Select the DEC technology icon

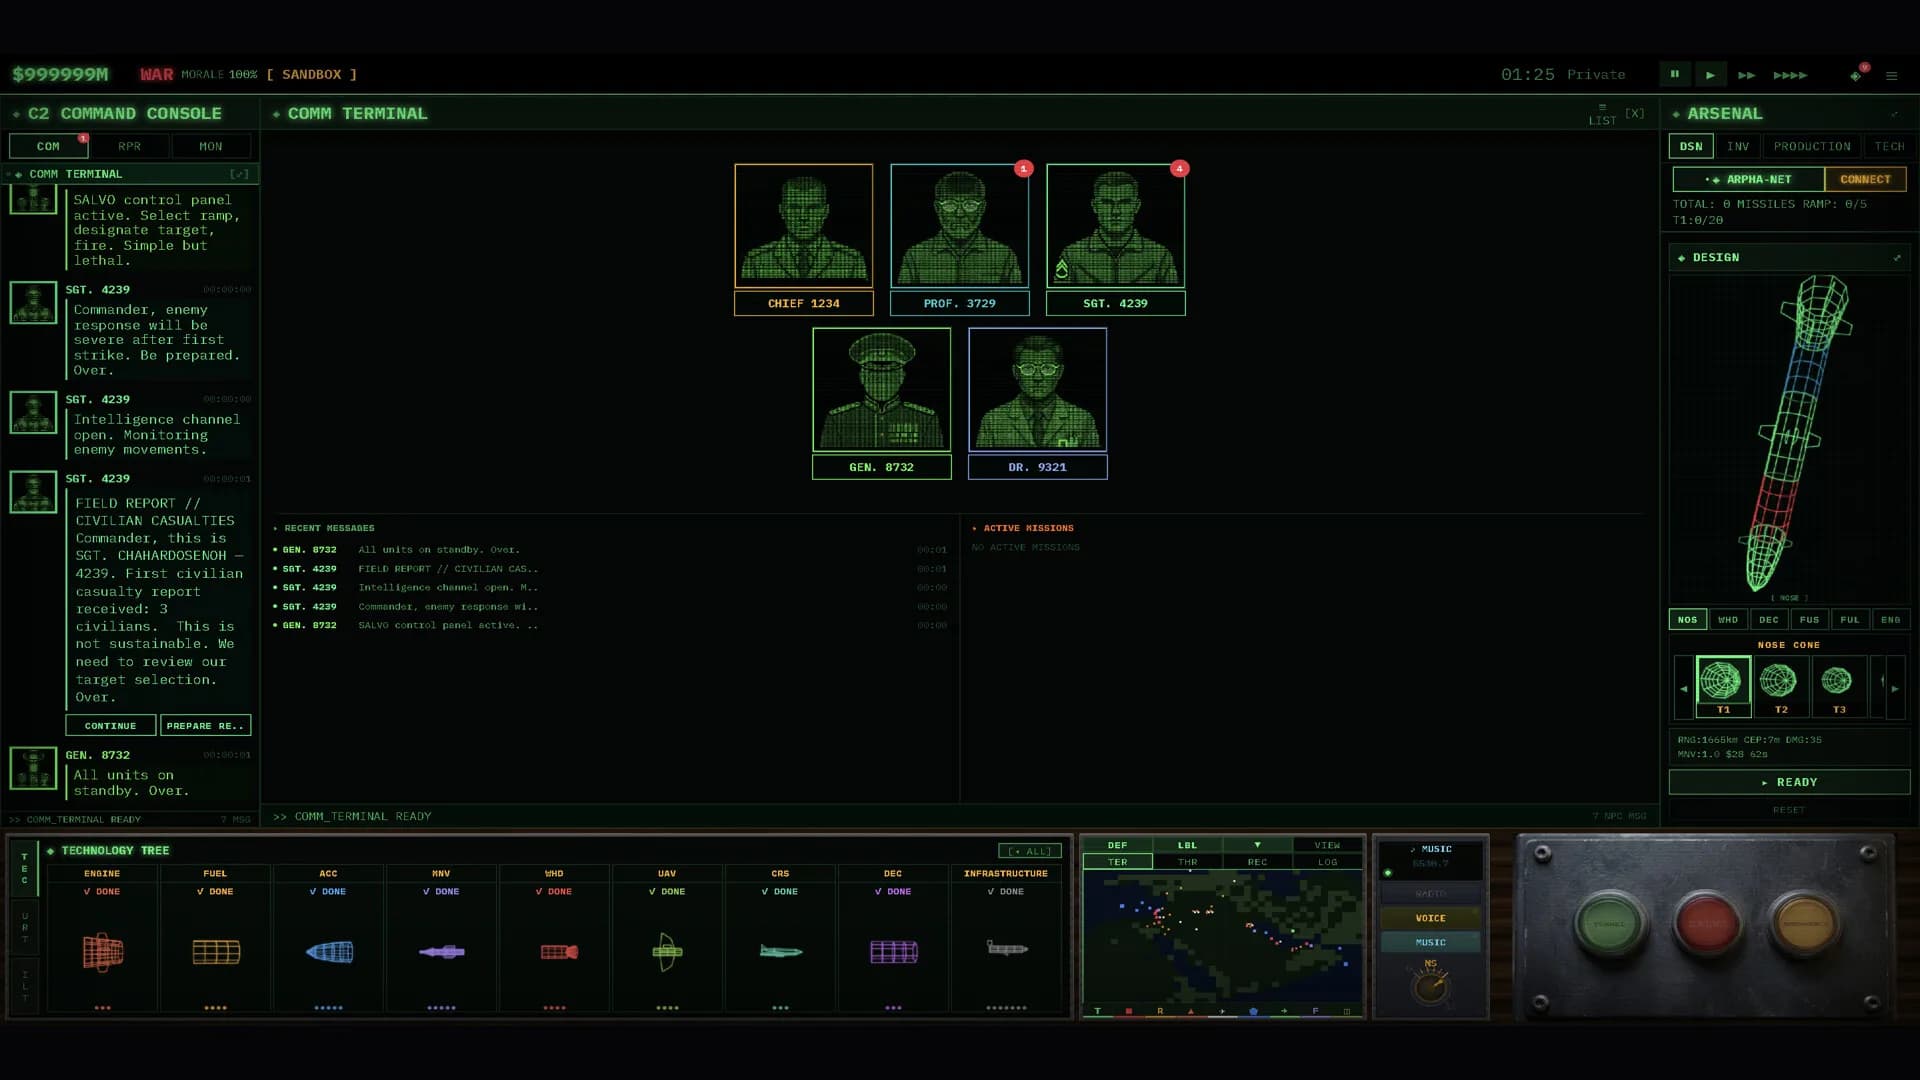893,951
